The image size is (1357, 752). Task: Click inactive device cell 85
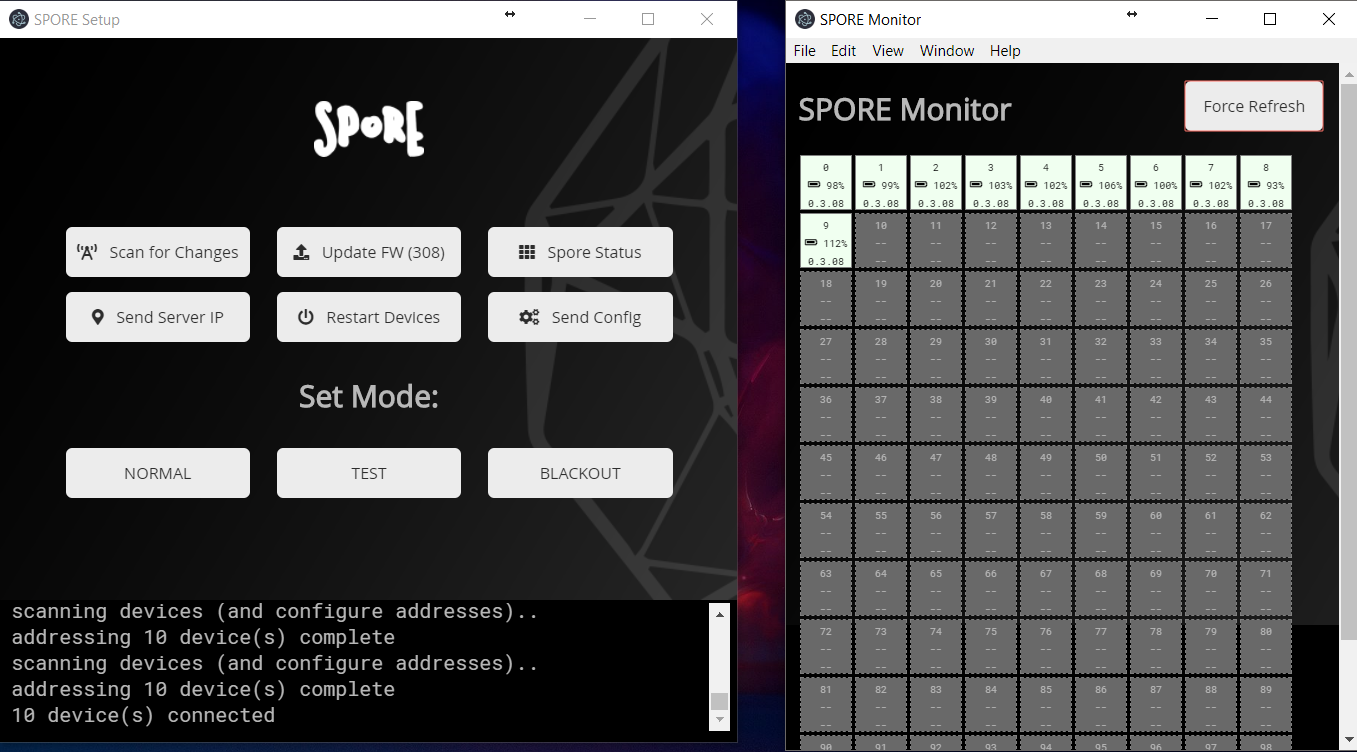click(1046, 705)
